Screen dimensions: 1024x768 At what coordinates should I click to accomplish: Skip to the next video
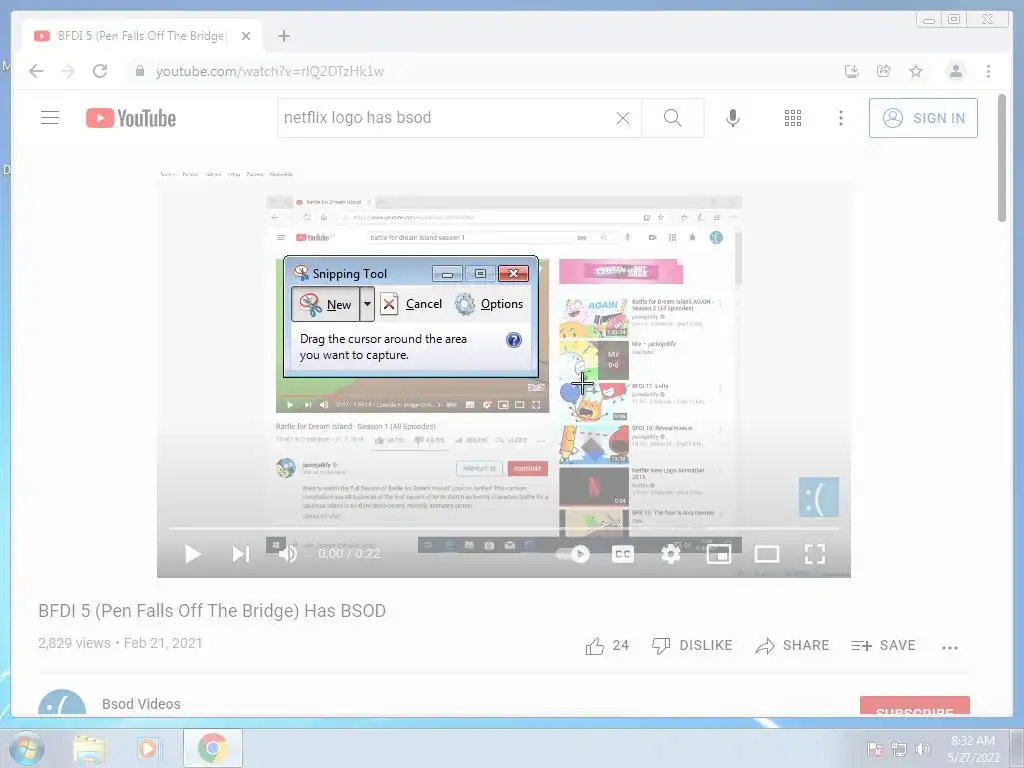coord(241,554)
